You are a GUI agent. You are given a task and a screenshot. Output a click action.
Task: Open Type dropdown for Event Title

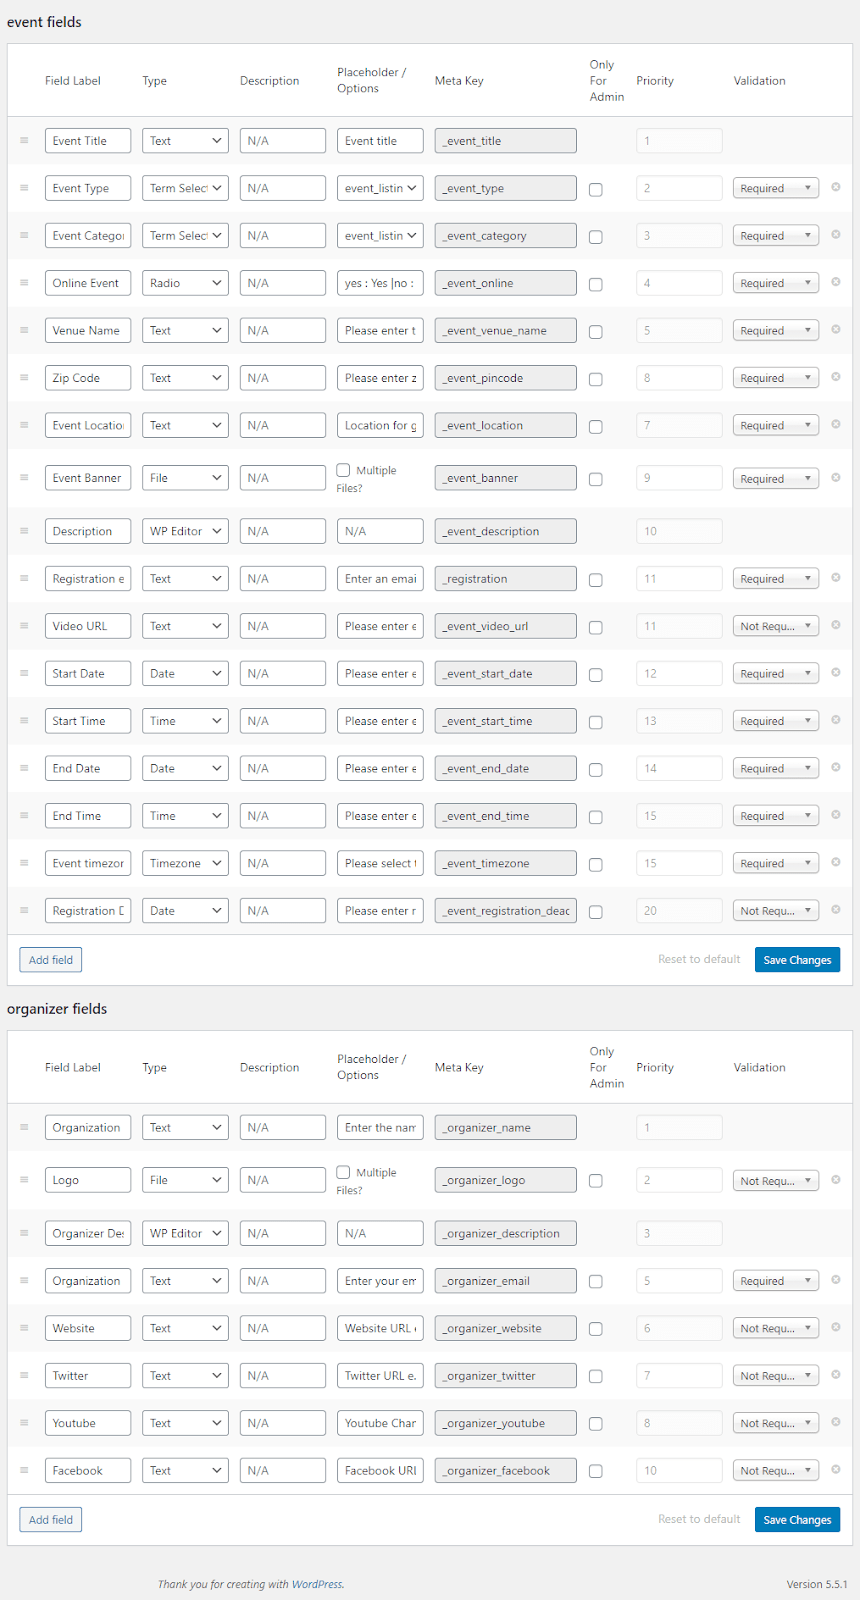(x=185, y=141)
